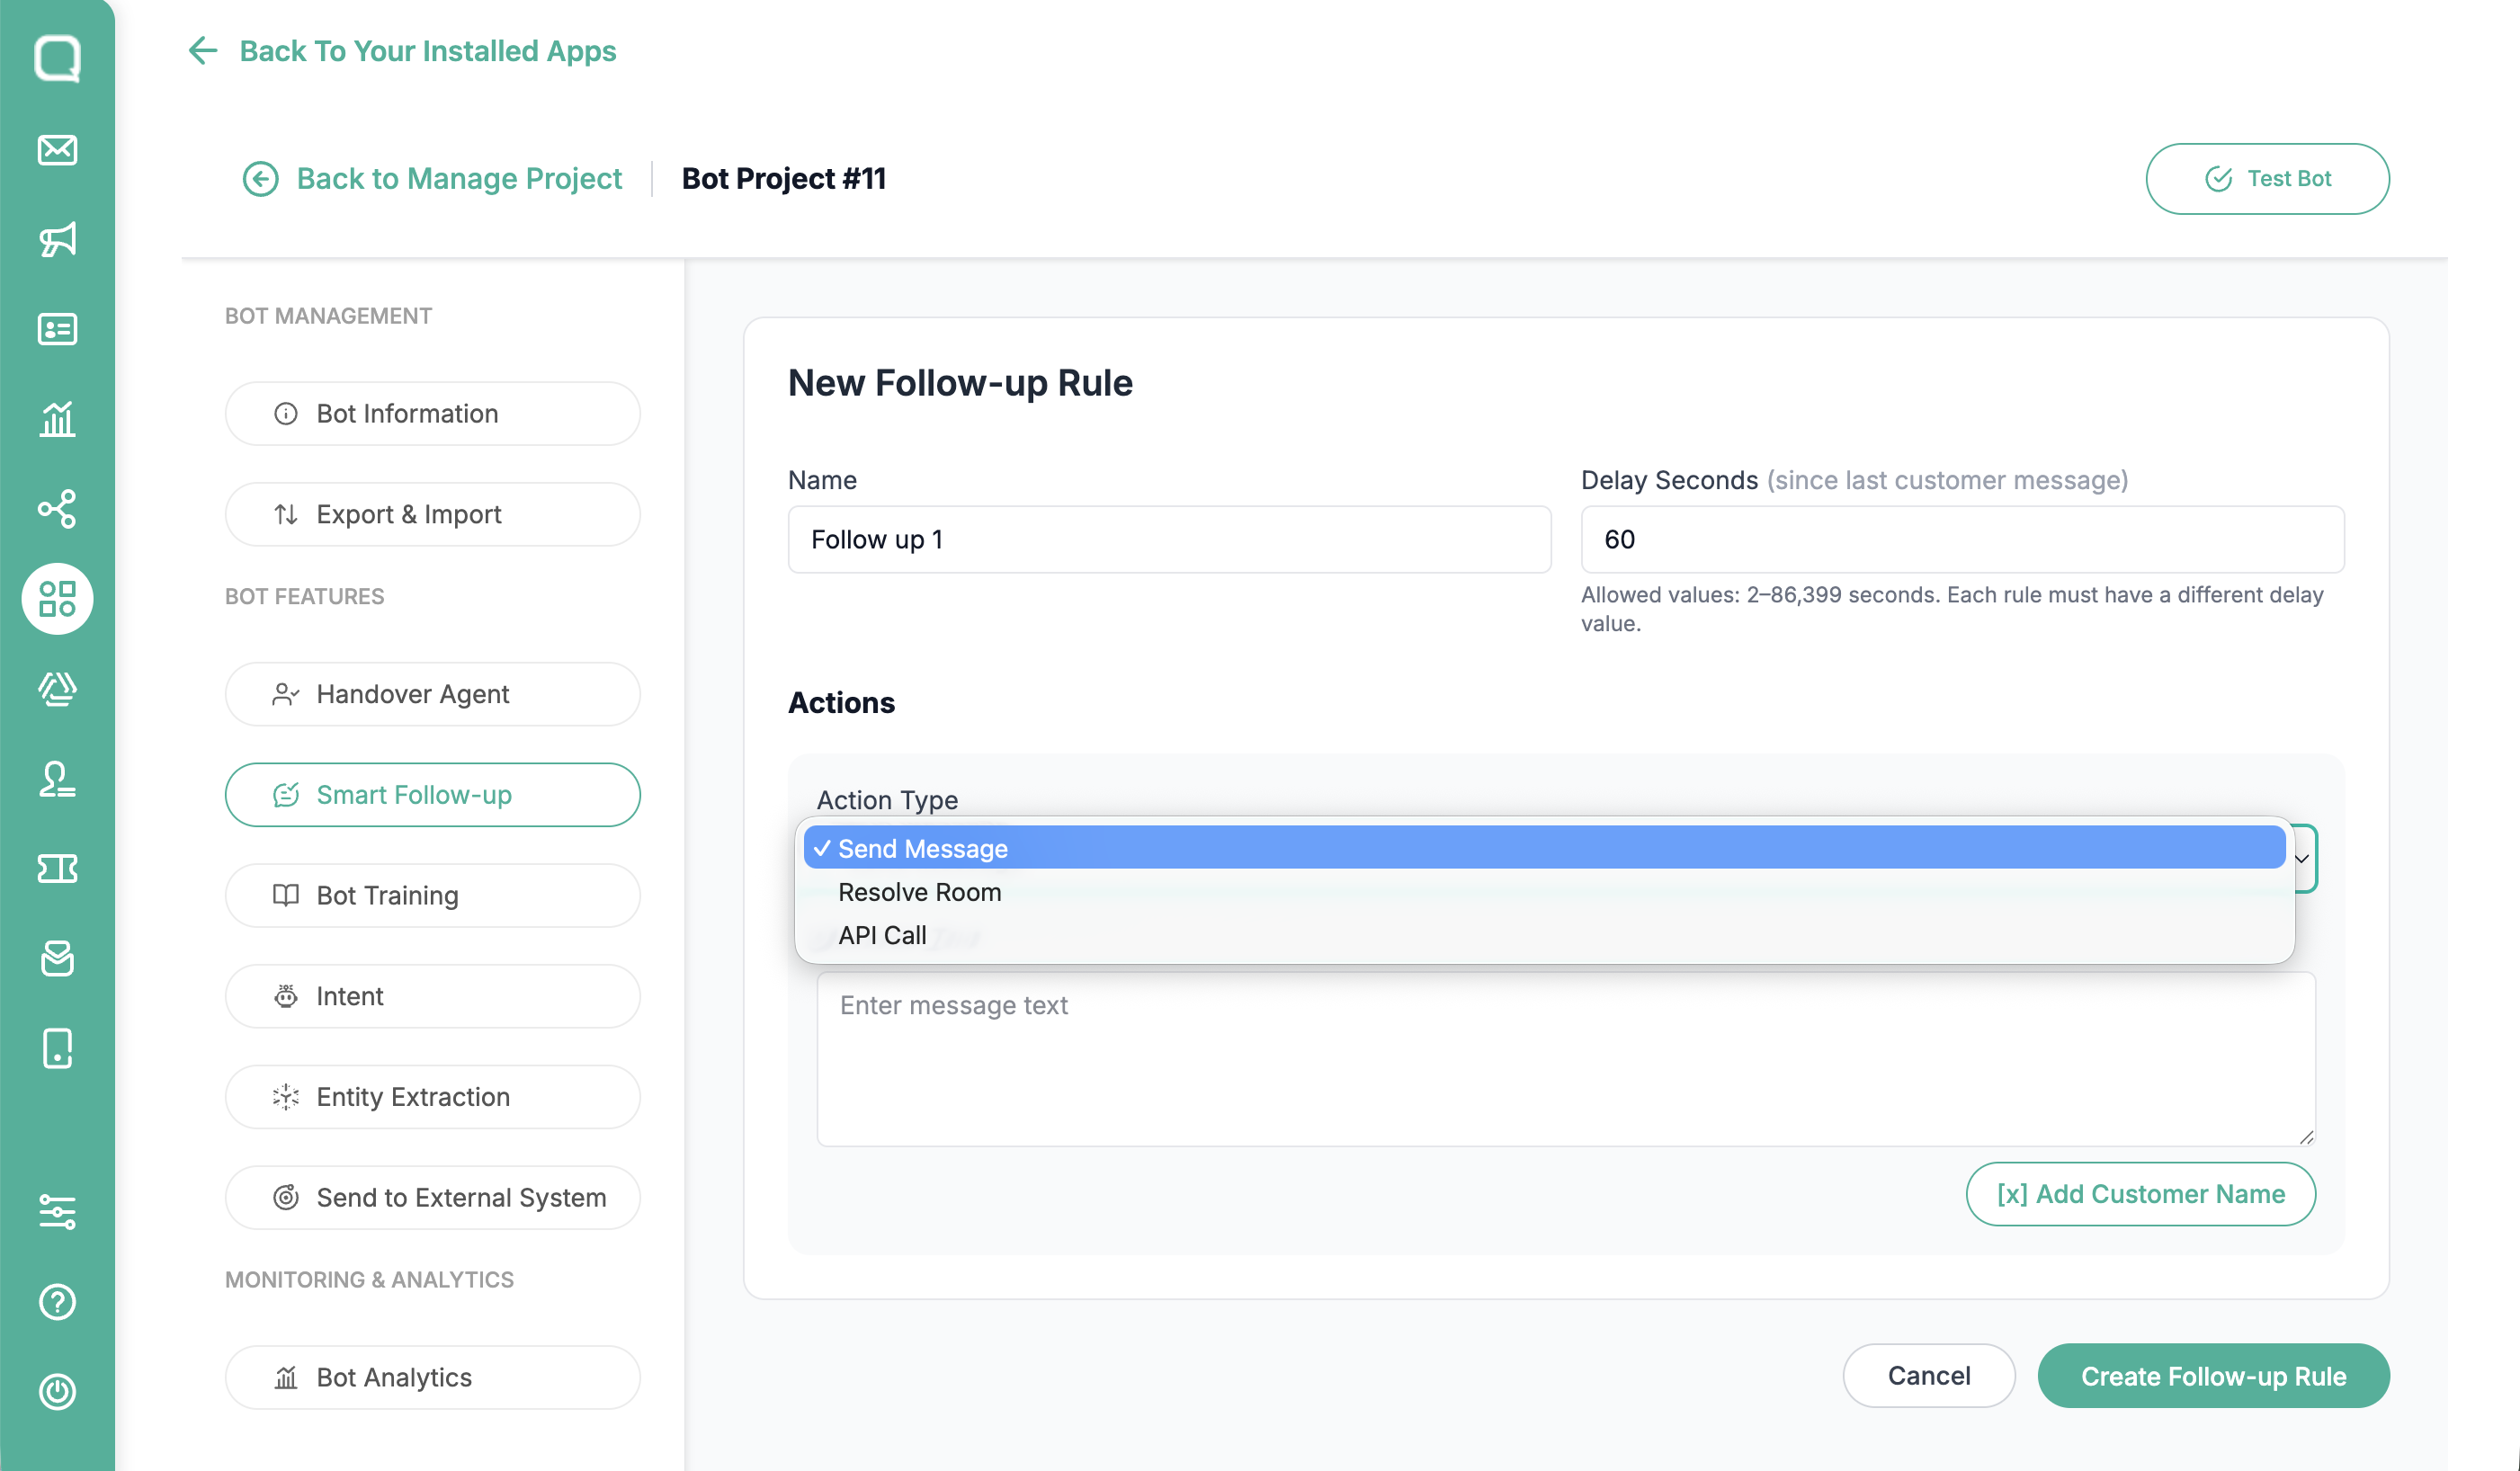The width and height of the screenshot is (2520, 1471).
Task: Follow Back to Manage Project link
Action: click(x=459, y=179)
